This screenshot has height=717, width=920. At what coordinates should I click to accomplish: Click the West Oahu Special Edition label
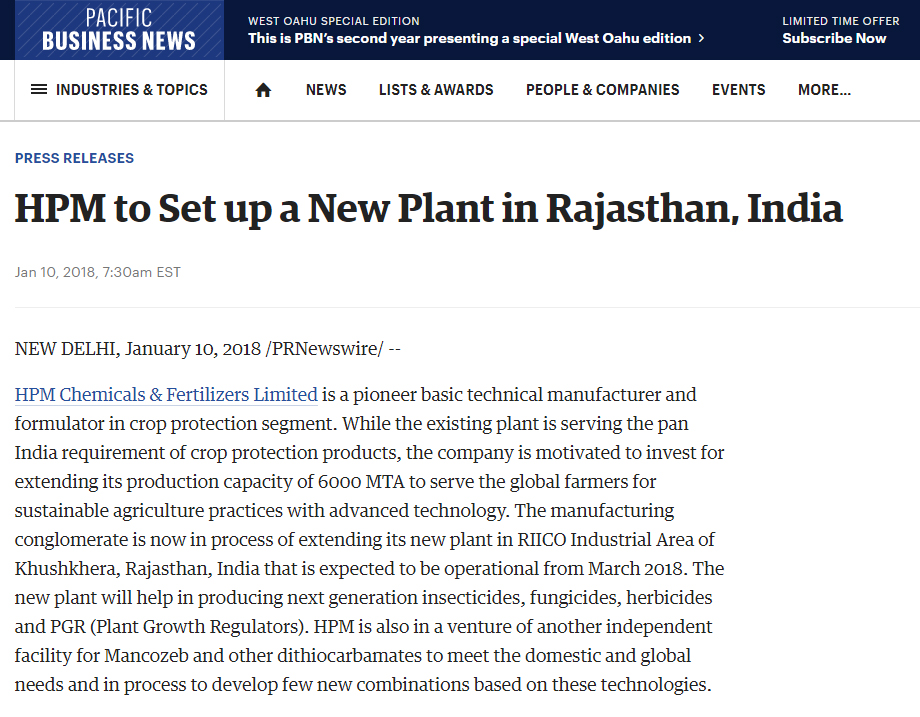point(334,21)
